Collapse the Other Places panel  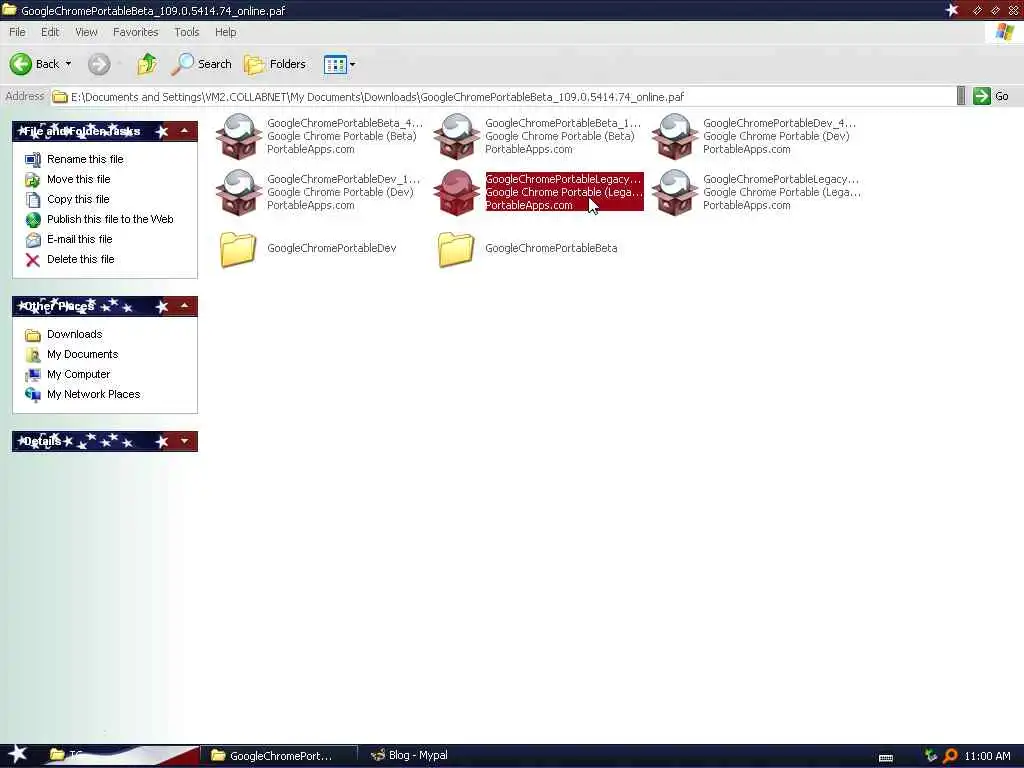[185, 306]
